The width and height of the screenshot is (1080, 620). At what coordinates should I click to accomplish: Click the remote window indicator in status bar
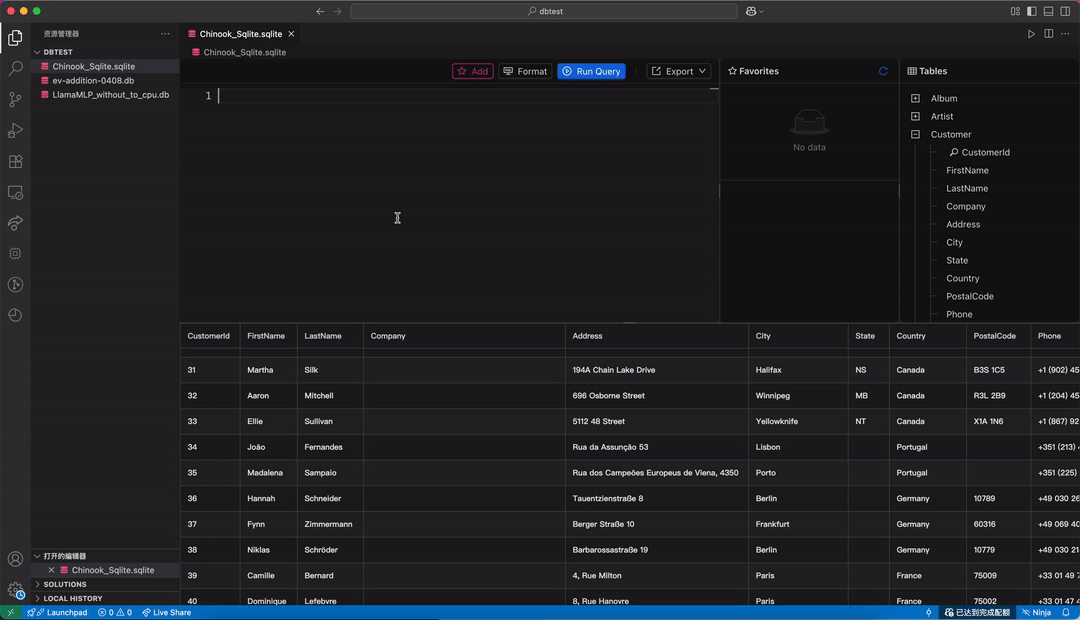point(11,612)
